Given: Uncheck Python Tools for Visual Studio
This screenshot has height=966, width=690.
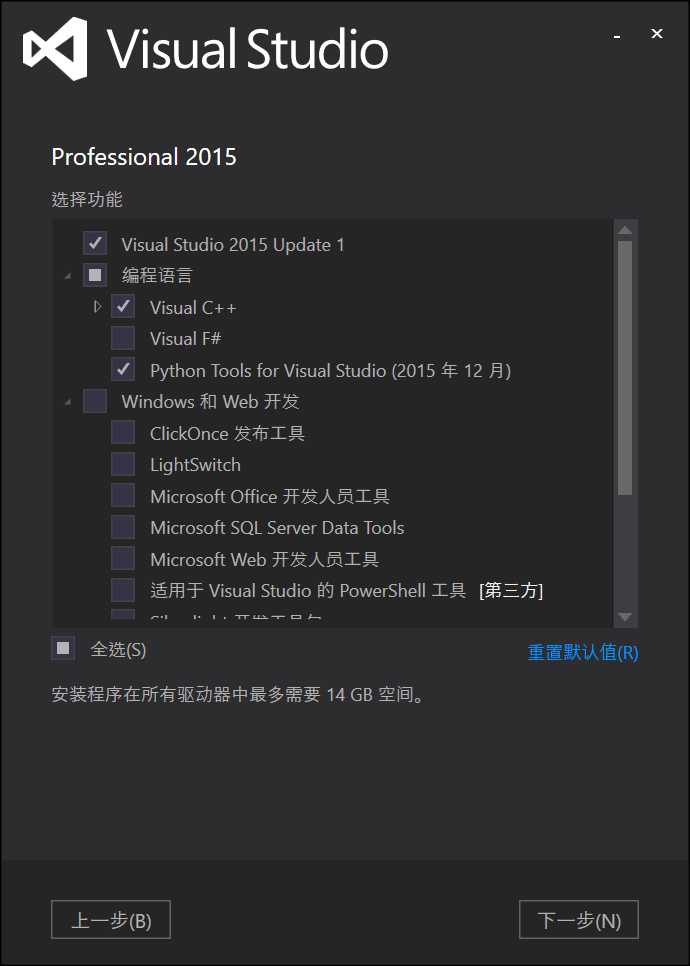Looking at the screenshot, I should tap(123, 370).
